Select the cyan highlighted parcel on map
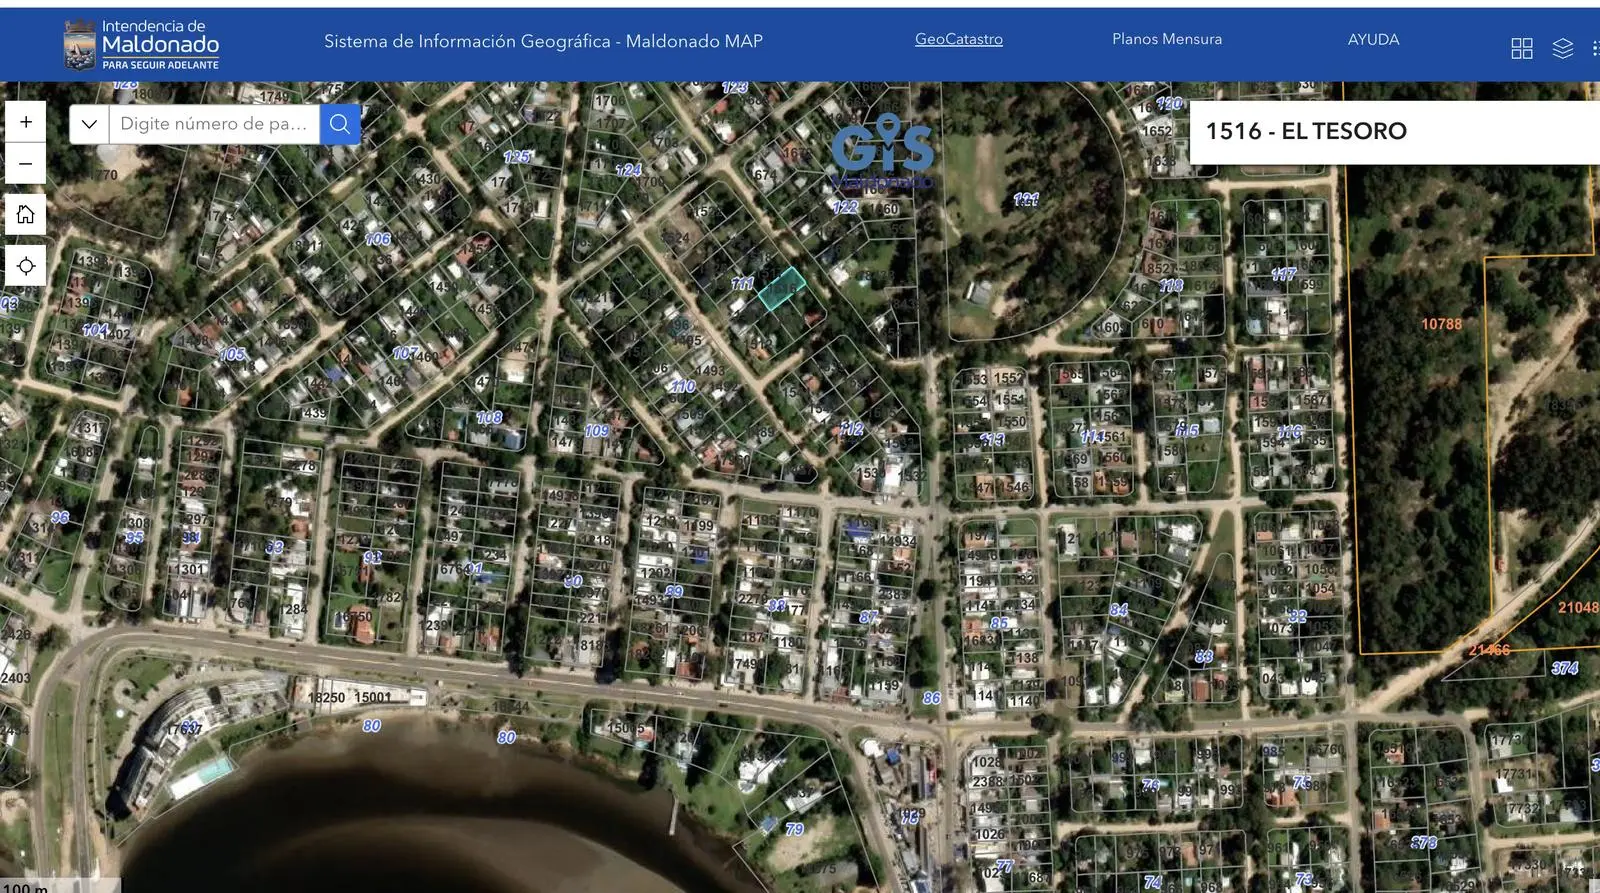 click(x=782, y=288)
